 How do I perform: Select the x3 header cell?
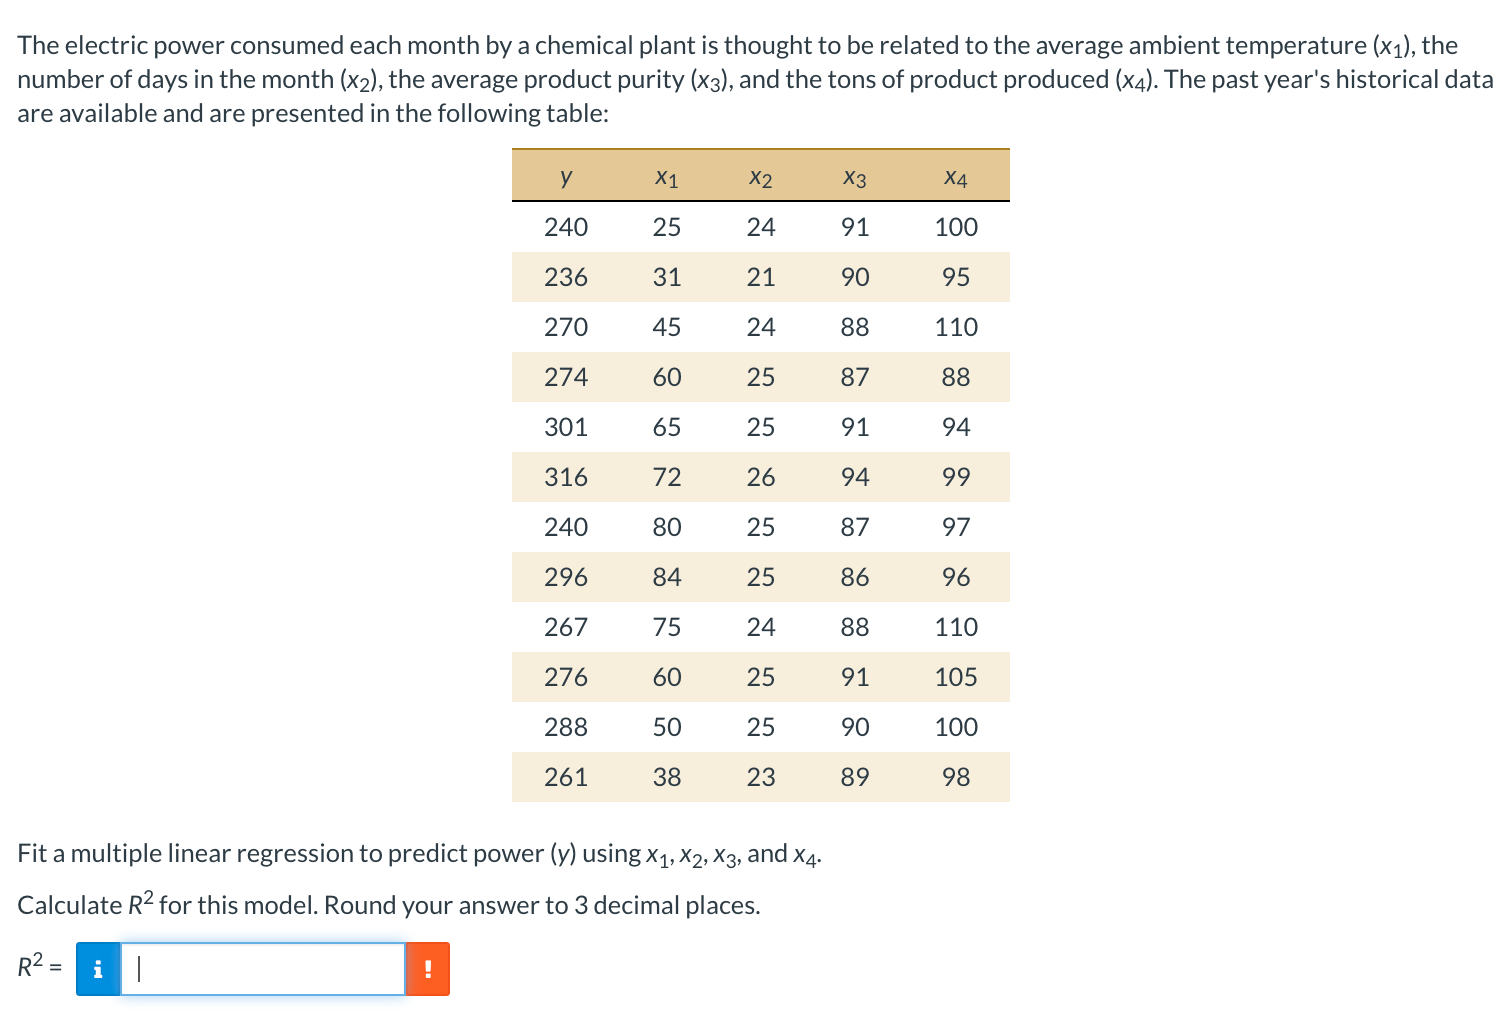[855, 177]
